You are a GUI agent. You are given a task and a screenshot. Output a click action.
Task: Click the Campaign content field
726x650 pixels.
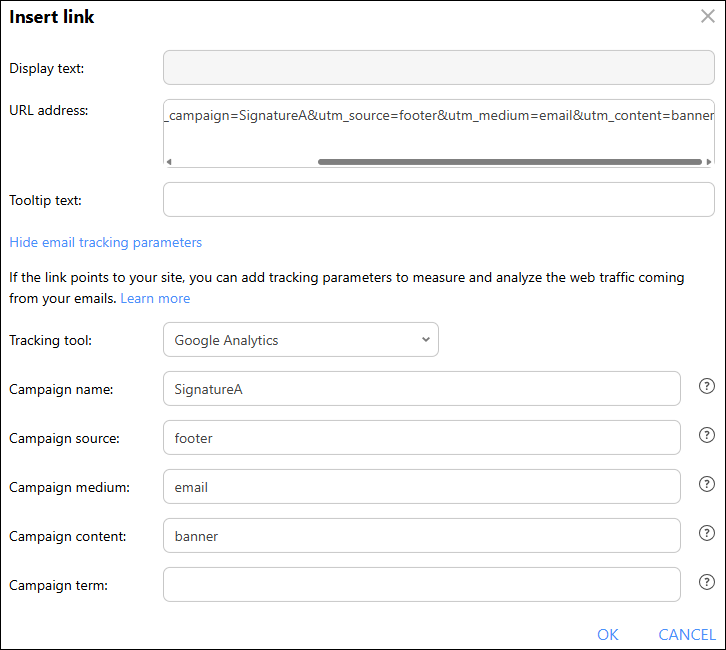[421, 536]
